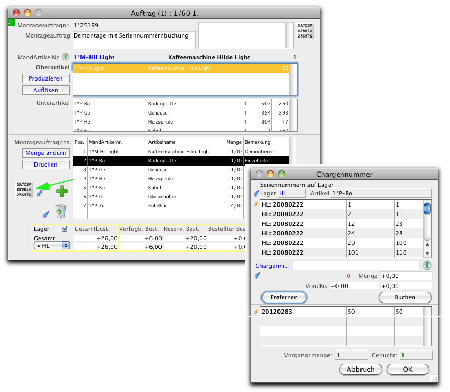Click the trash bin delete icon
Image resolution: width=450 pixels, height=392 pixels.
61,211
